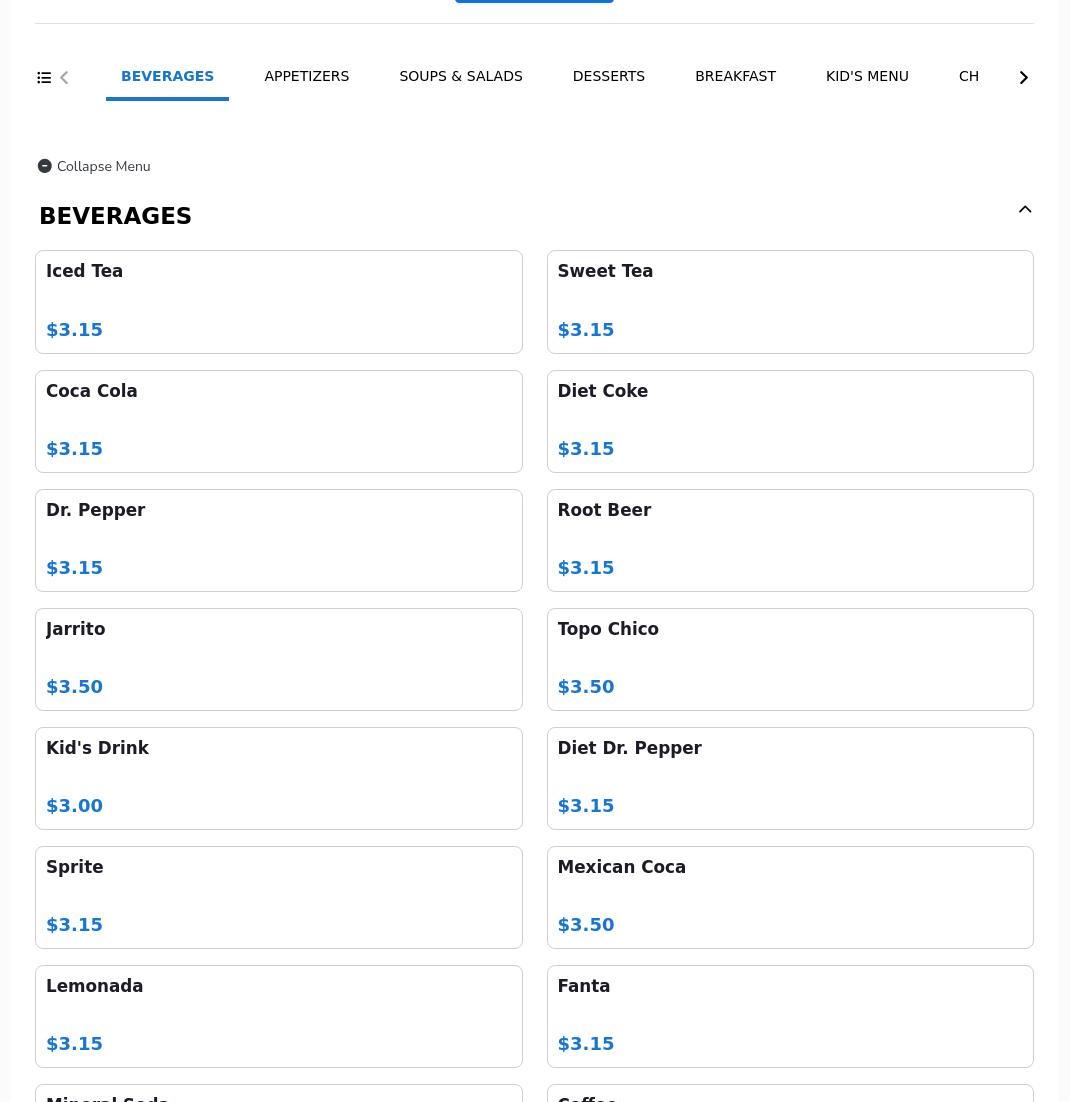Click the $3.00 price on Kid's Drink

[75, 805]
